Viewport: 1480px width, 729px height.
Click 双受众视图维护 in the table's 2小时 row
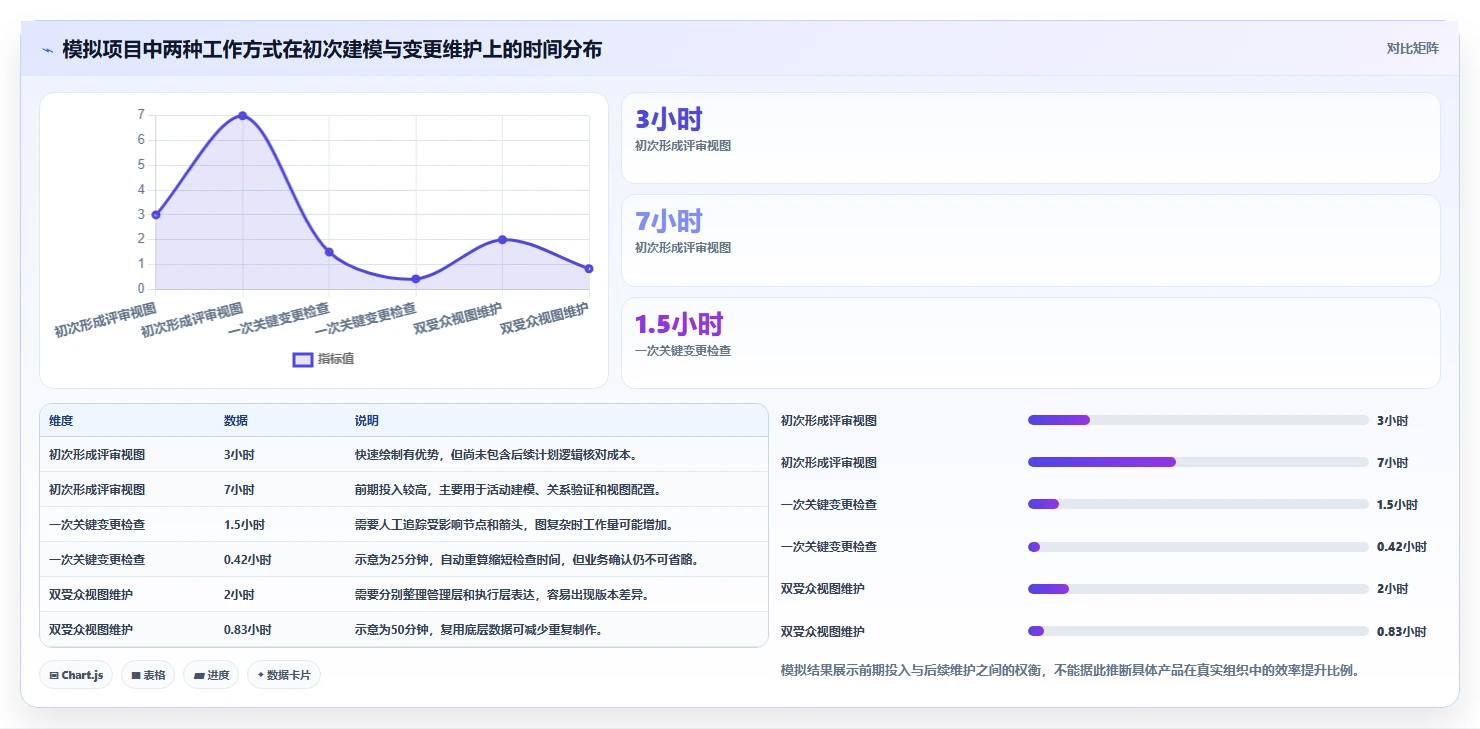pyautogui.click(x=91, y=595)
